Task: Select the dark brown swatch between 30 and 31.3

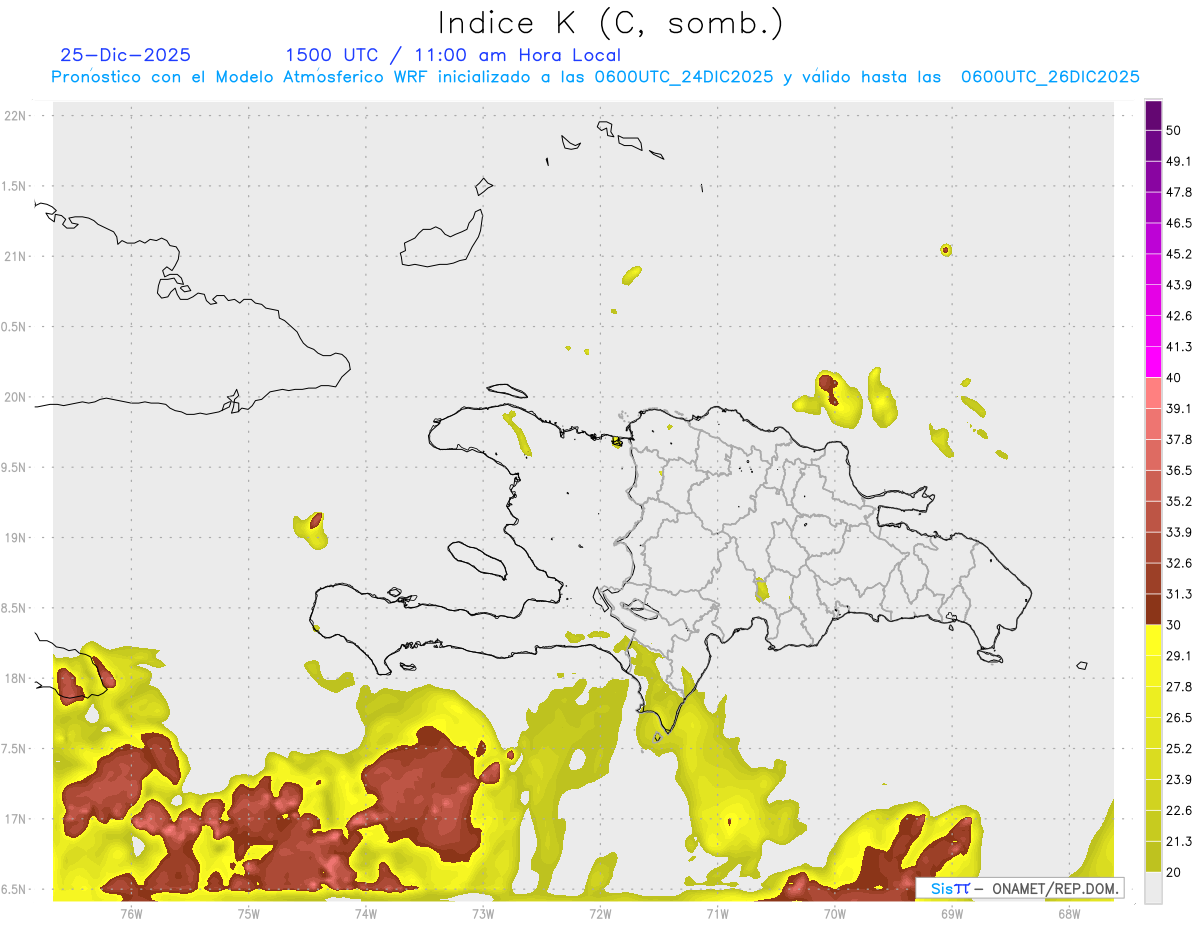Action: [1153, 610]
